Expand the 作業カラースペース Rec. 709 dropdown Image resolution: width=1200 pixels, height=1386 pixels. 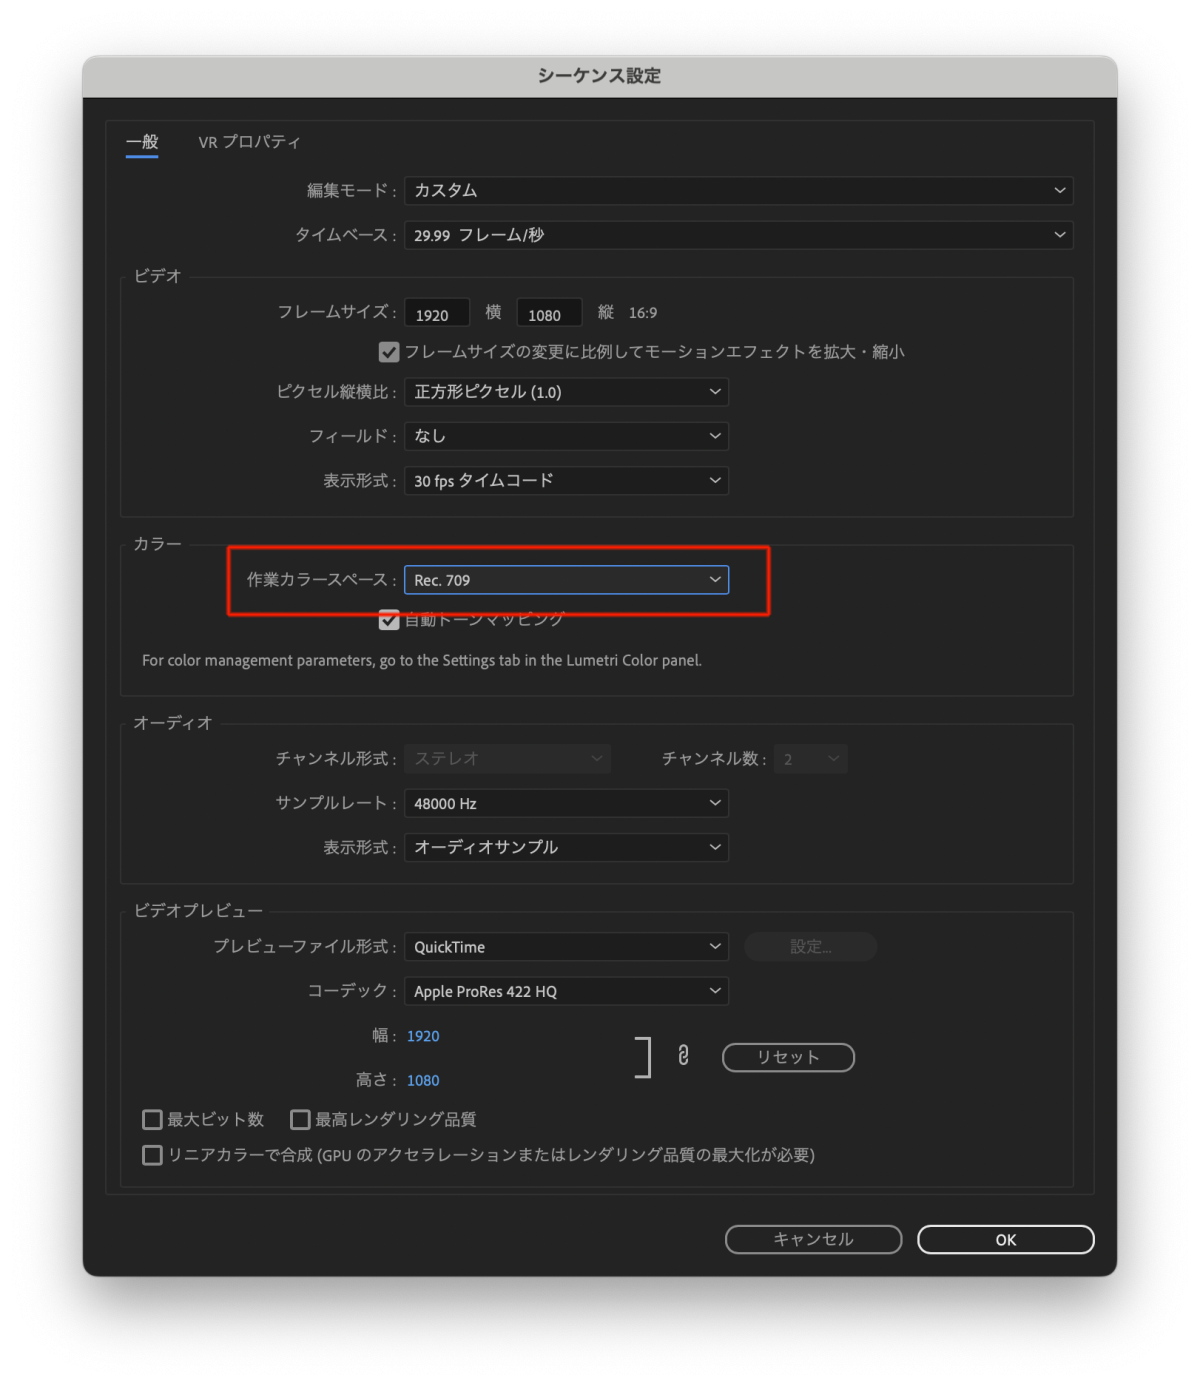point(566,580)
